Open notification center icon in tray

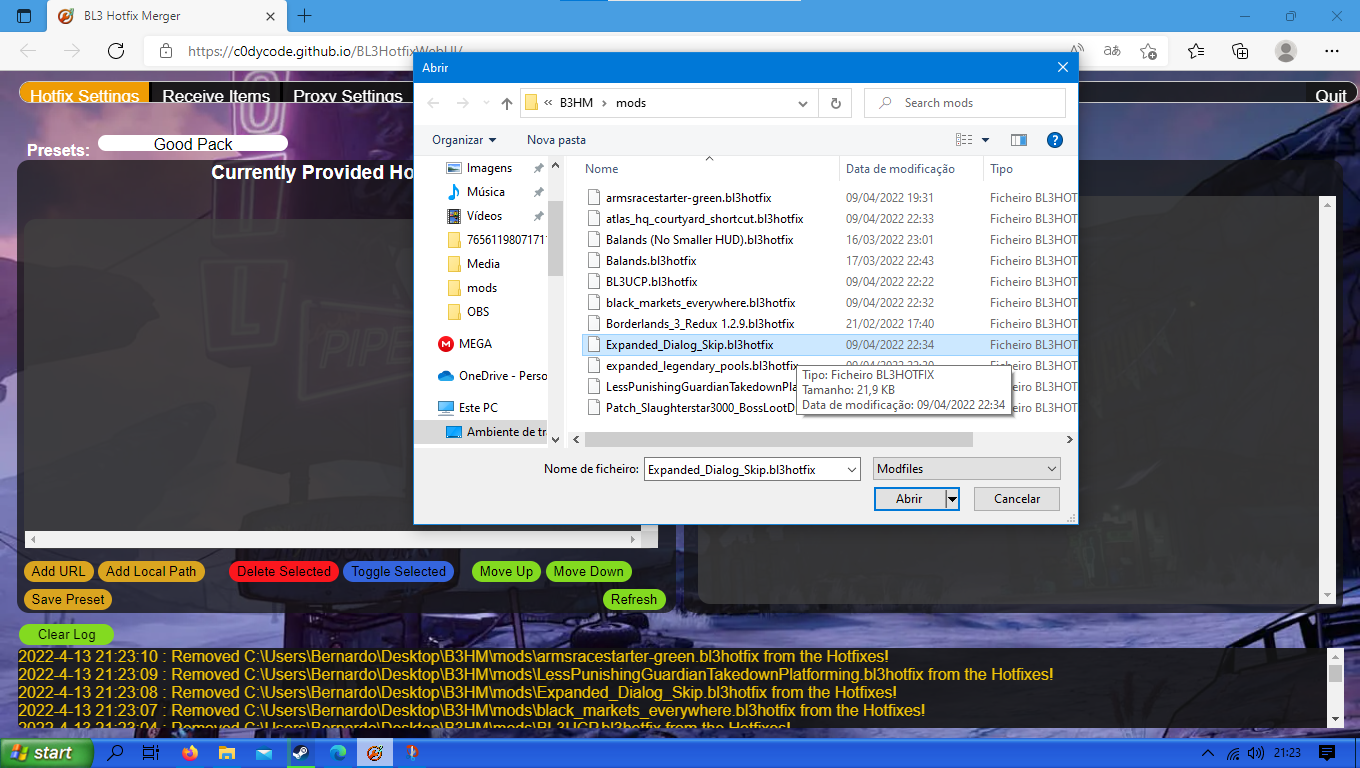(x=1327, y=753)
